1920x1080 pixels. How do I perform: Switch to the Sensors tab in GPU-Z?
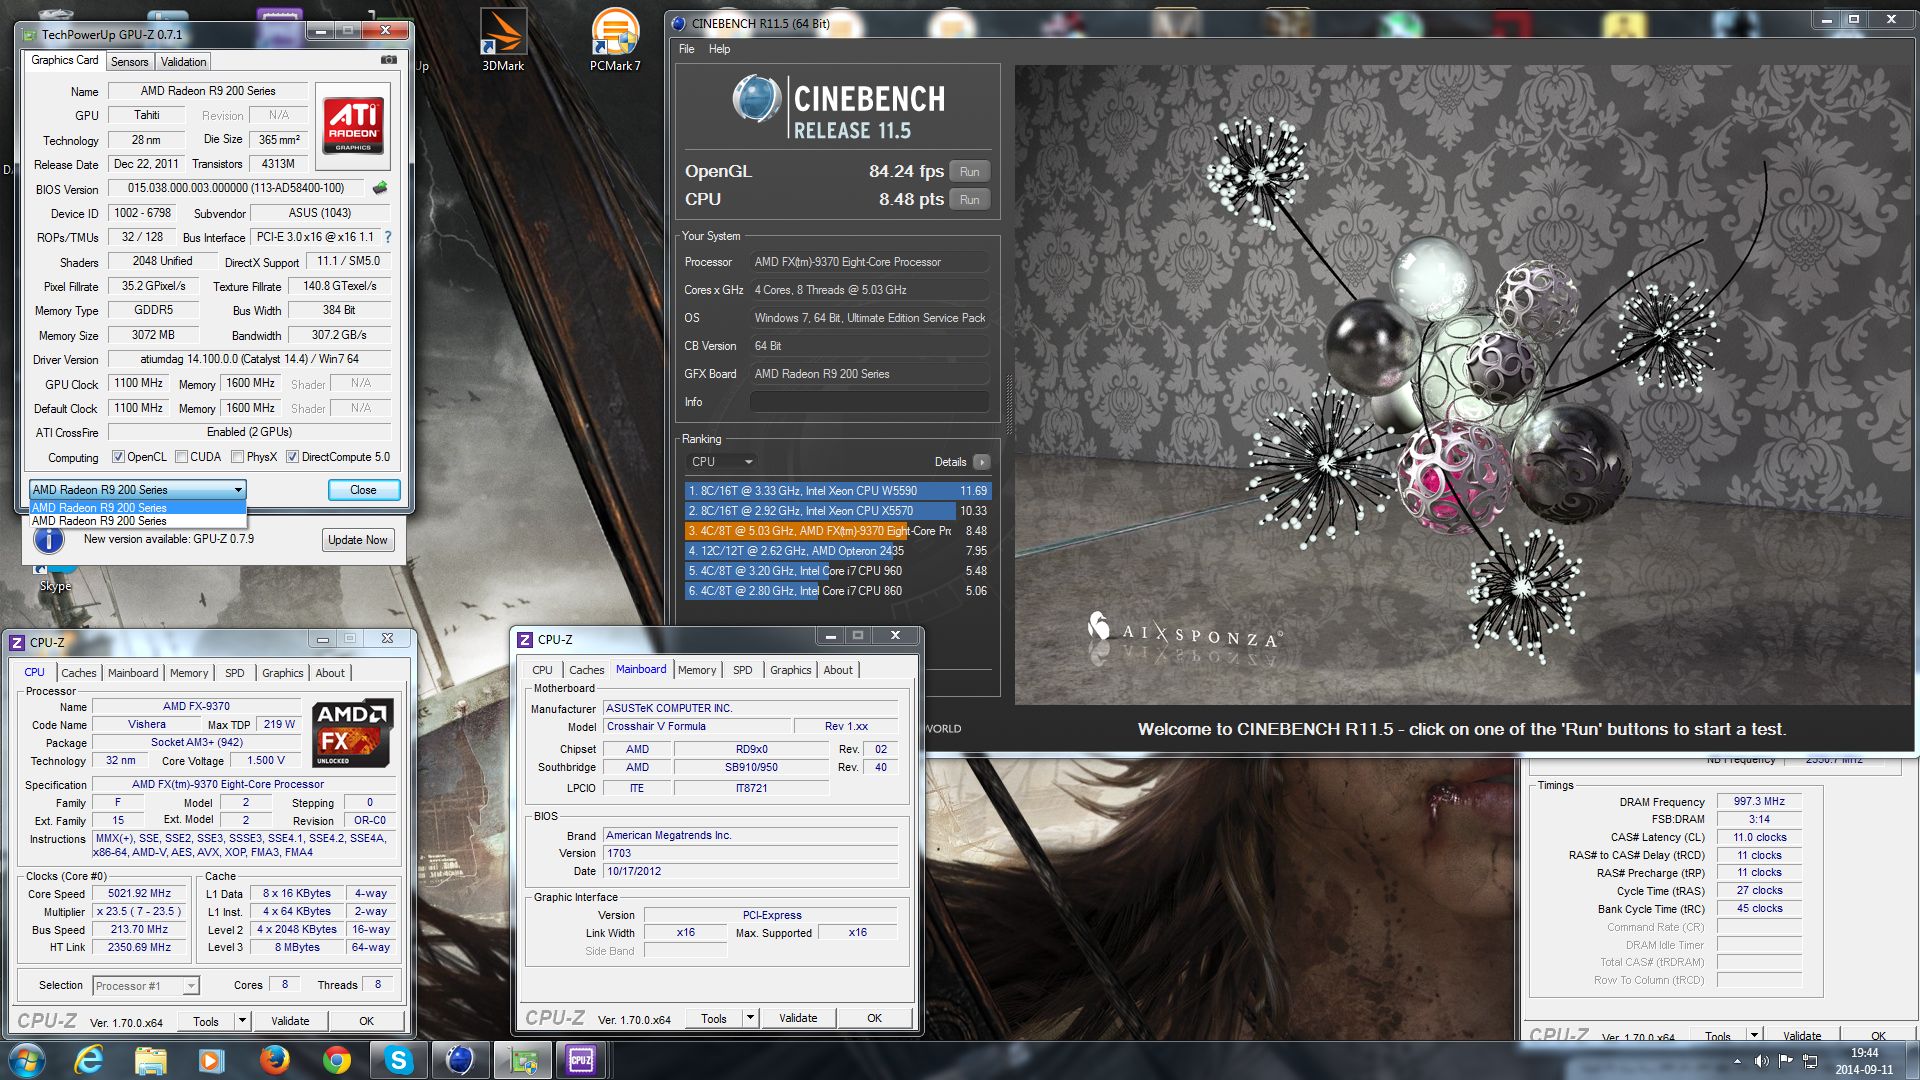tap(129, 62)
